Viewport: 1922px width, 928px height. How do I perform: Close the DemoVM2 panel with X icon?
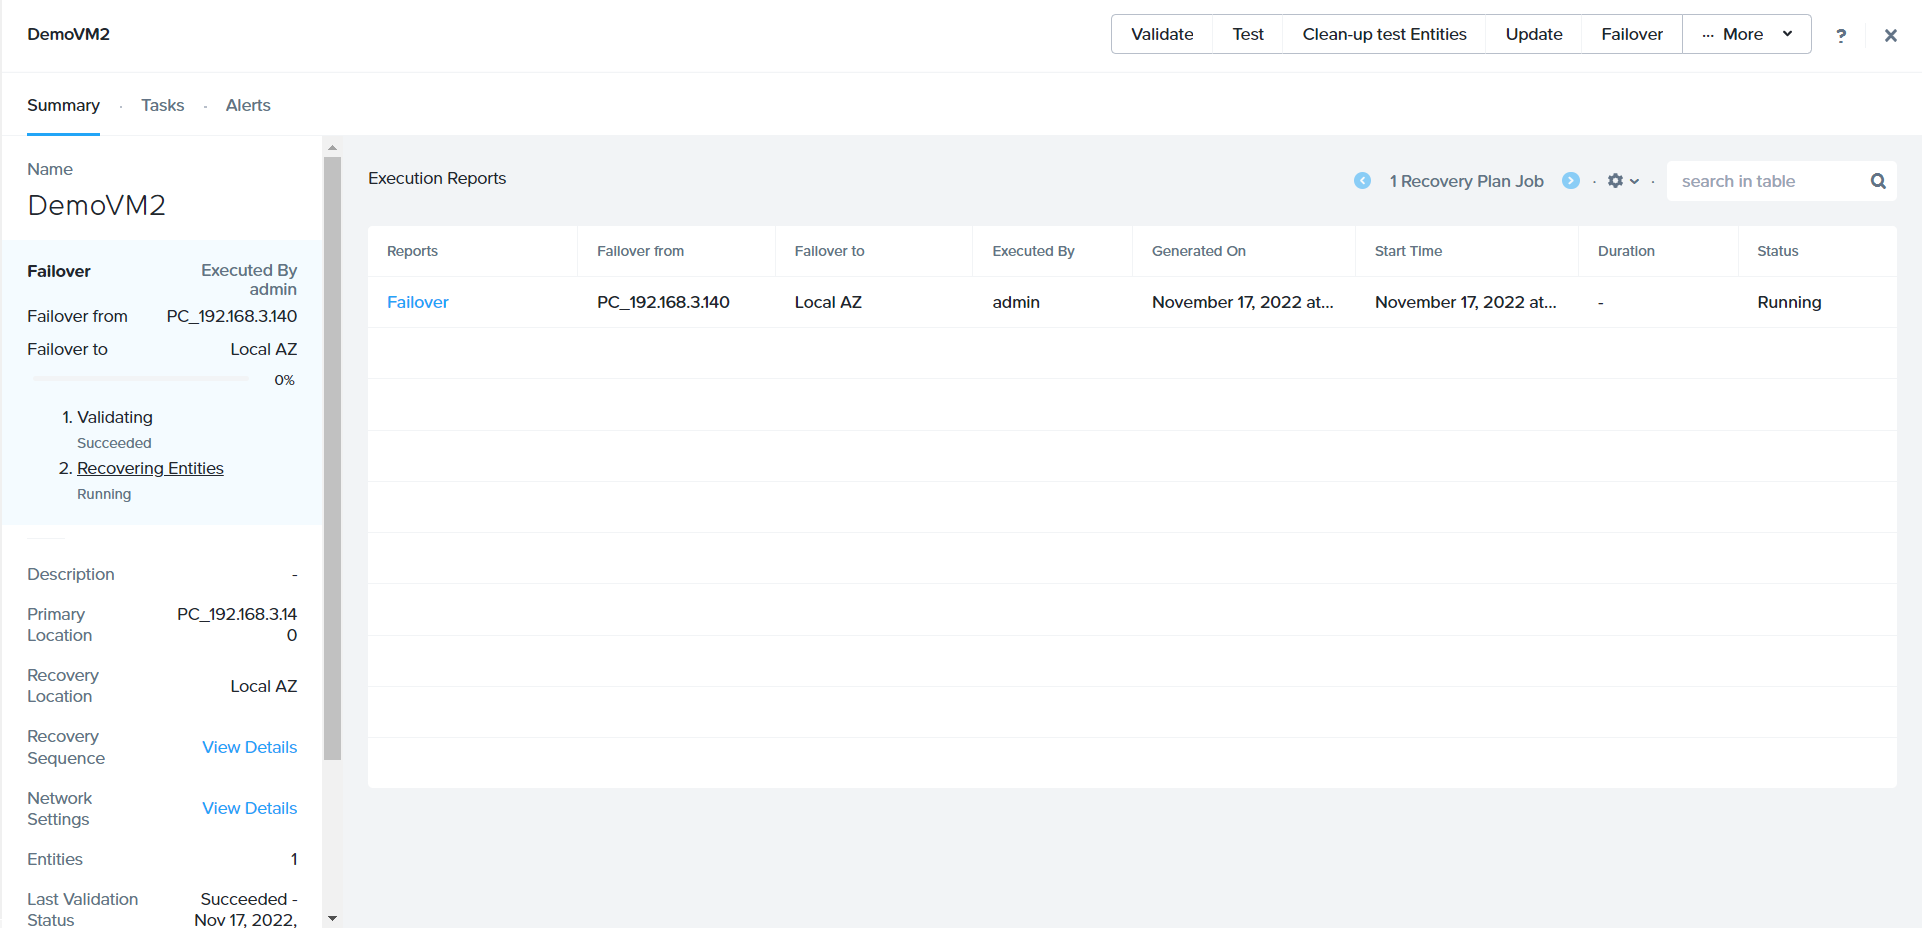1890,35
